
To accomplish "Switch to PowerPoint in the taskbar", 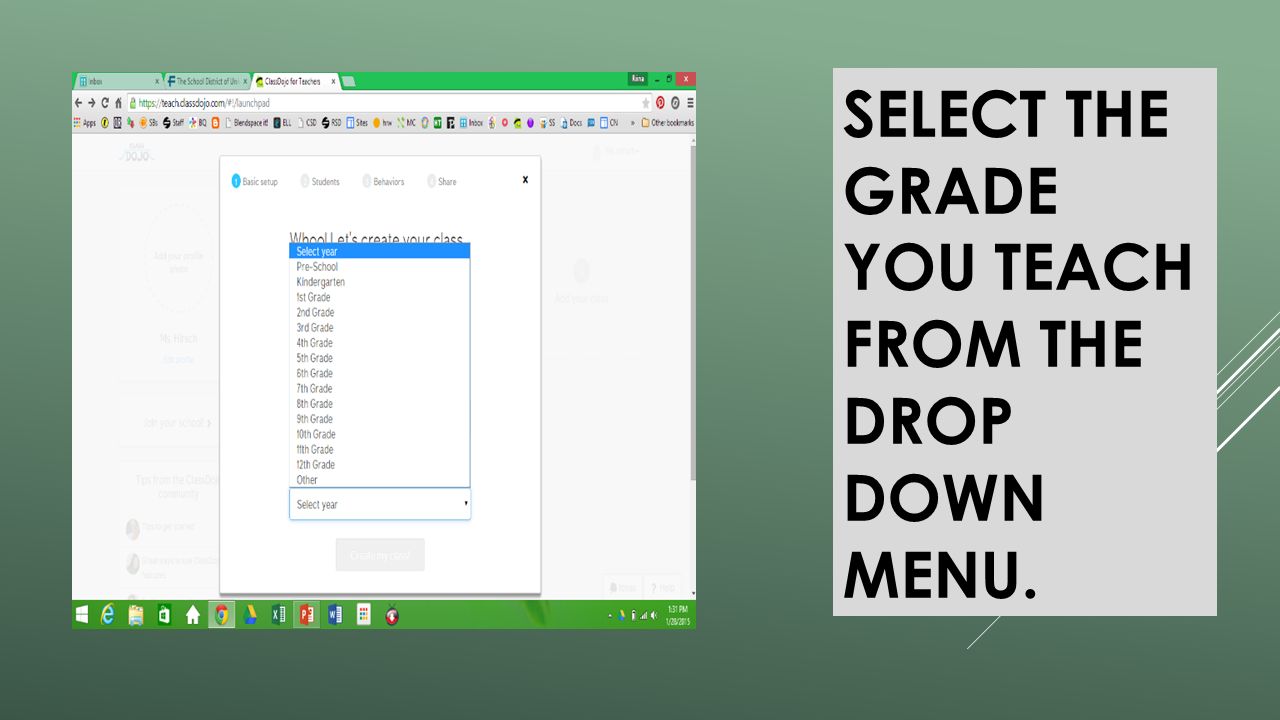I will point(307,615).
